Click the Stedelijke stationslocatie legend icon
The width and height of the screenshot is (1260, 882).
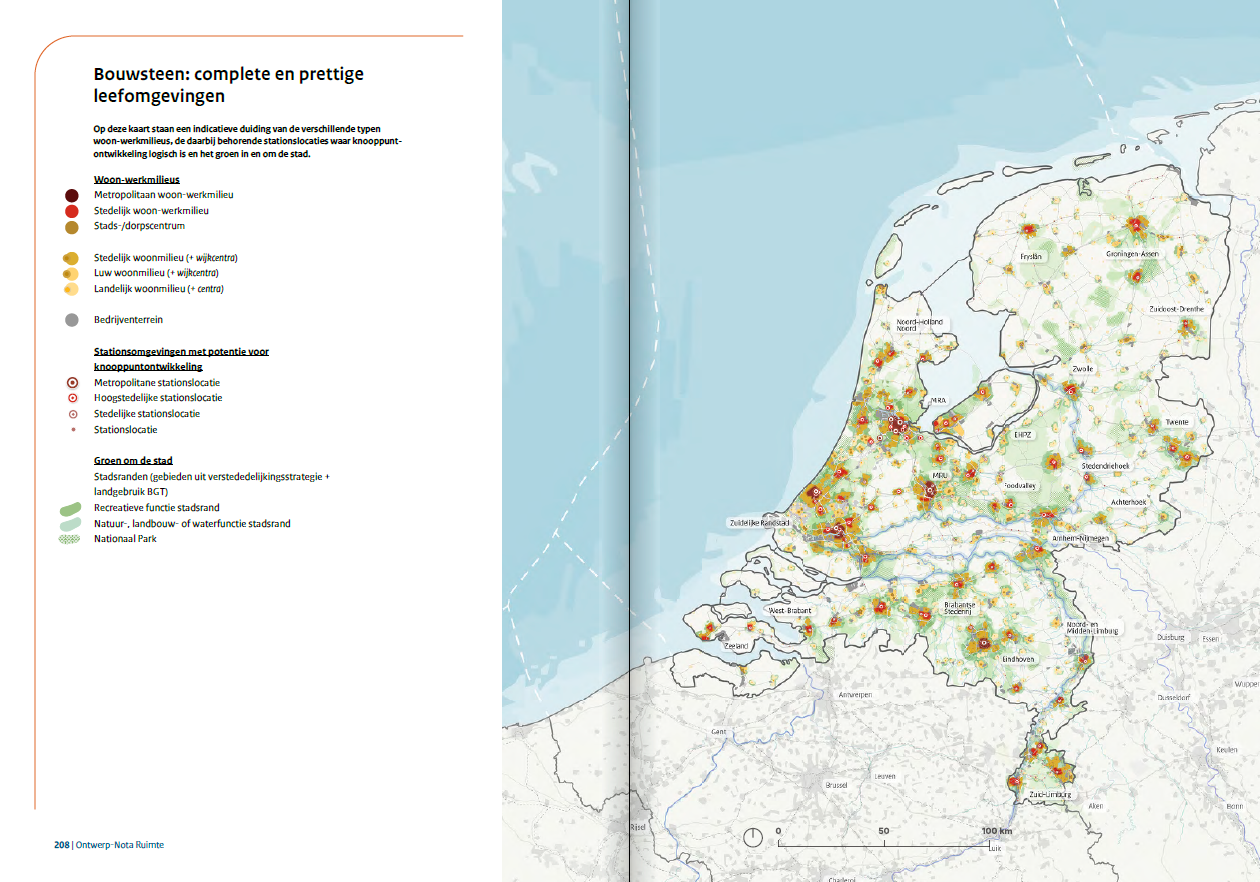coord(72,414)
